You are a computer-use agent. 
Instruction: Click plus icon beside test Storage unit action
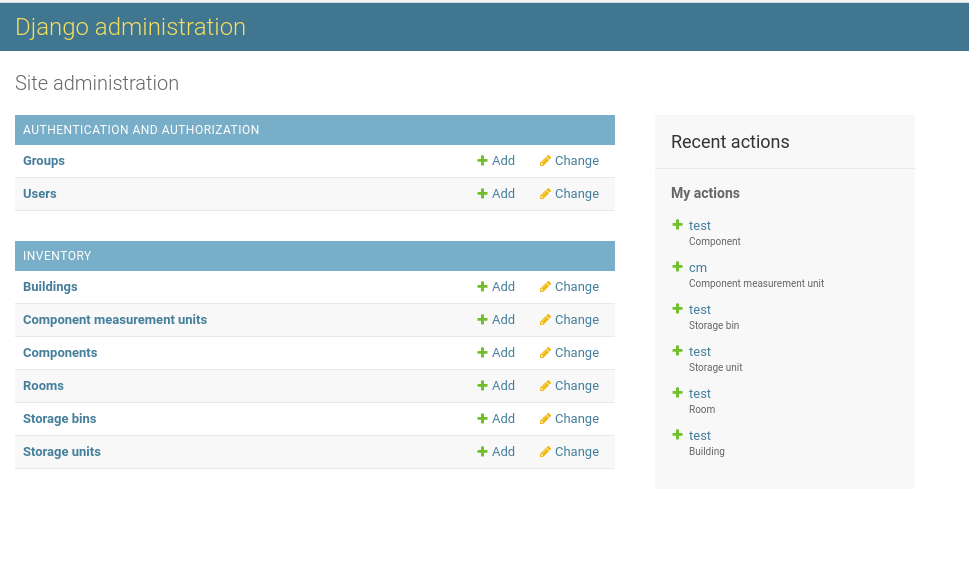point(677,351)
